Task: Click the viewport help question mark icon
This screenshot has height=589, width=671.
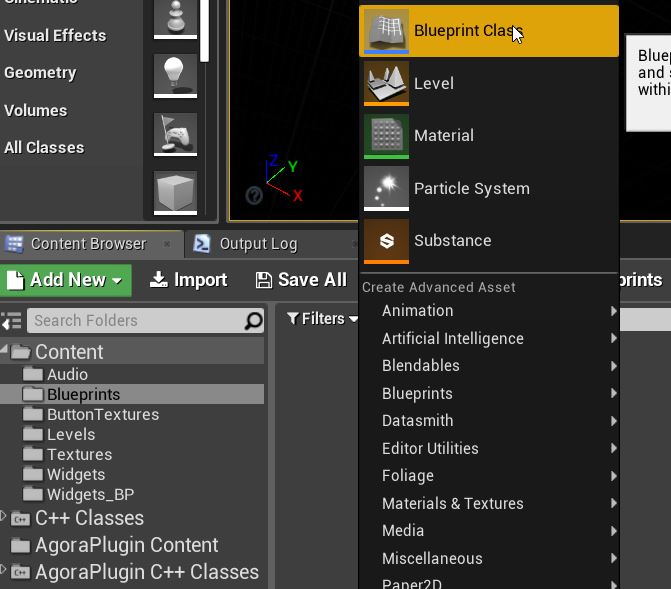Action: tap(254, 196)
